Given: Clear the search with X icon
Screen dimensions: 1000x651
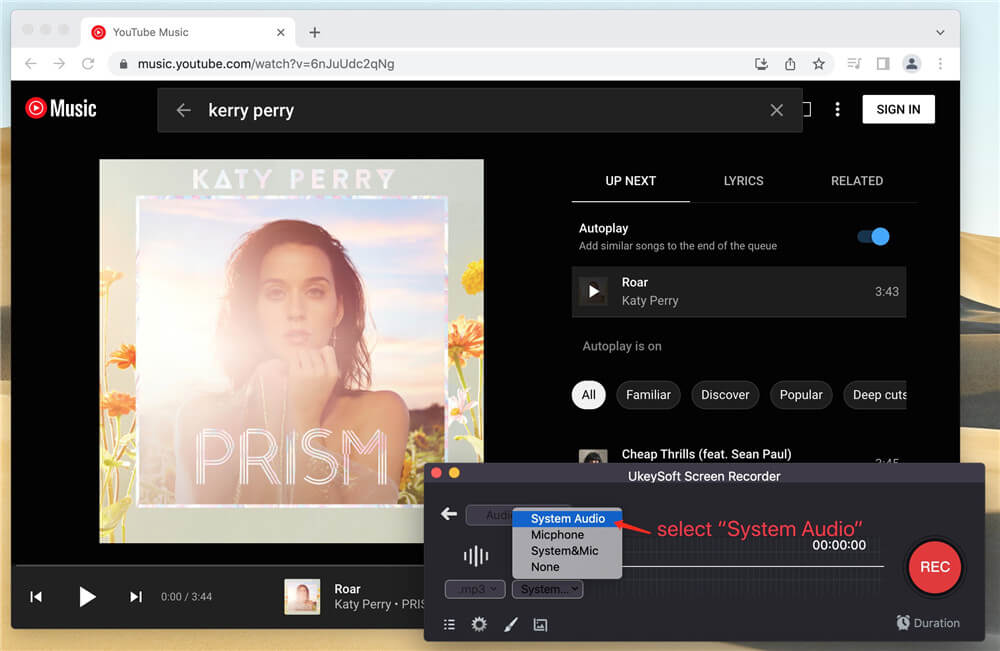Looking at the screenshot, I should [x=776, y=110].
